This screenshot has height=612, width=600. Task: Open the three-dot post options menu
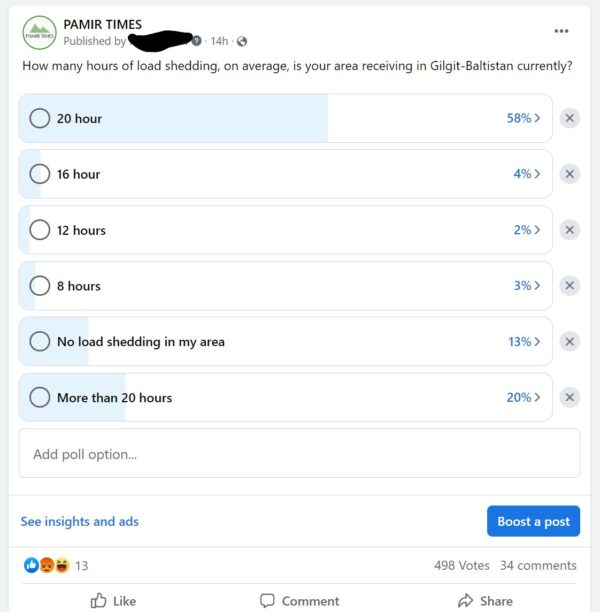(x=561, y=31)
